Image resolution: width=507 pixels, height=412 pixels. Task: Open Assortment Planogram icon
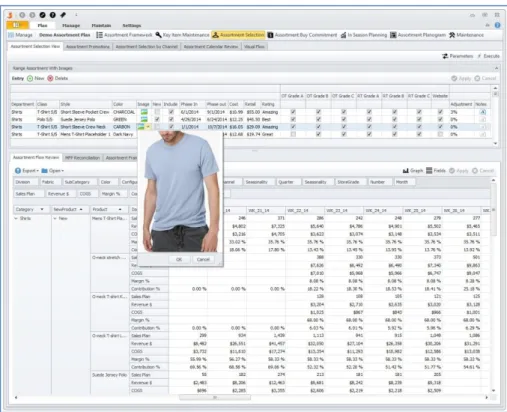click(393, 35)
